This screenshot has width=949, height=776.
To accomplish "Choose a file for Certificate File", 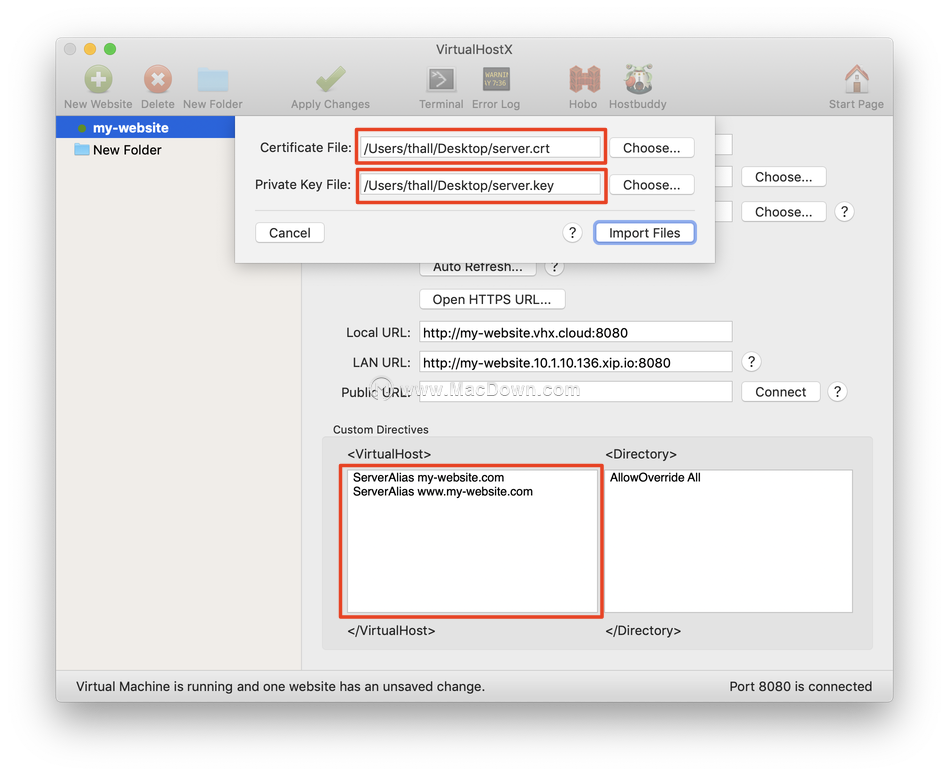I will coord(651,148).
